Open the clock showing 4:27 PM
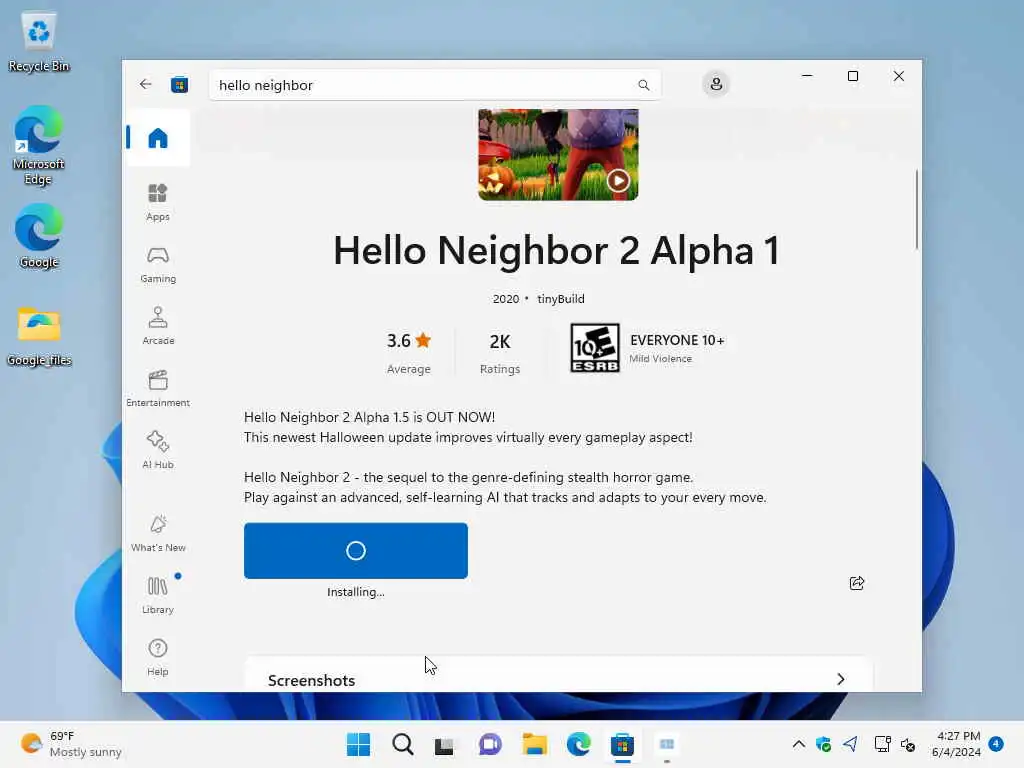The image size is (1024, 768). [x=956, y=744]
